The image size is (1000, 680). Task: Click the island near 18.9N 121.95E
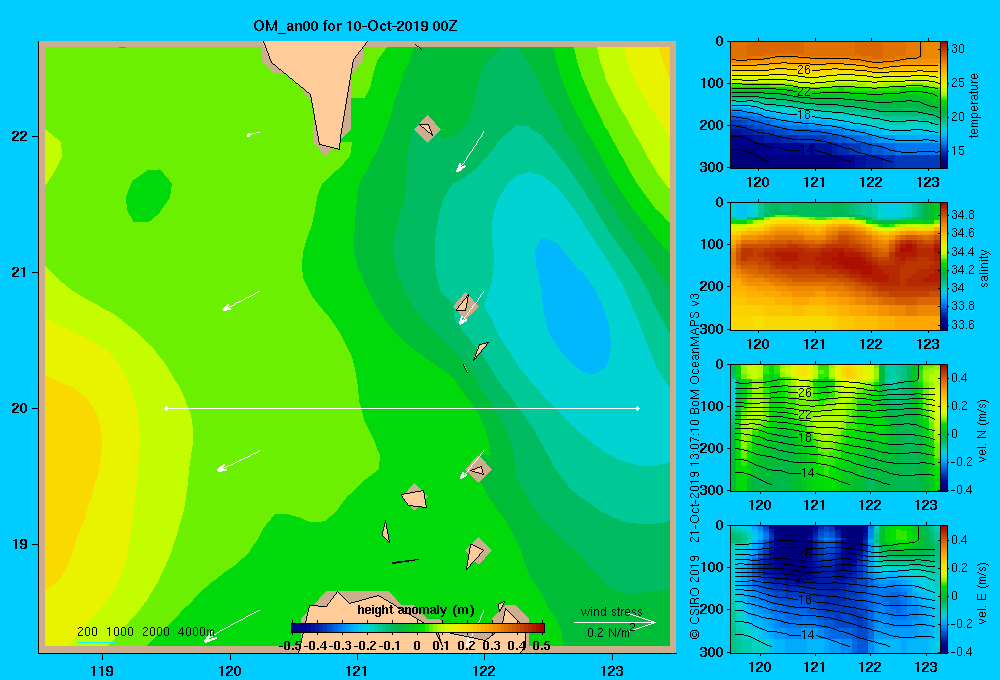pos(477,552)
